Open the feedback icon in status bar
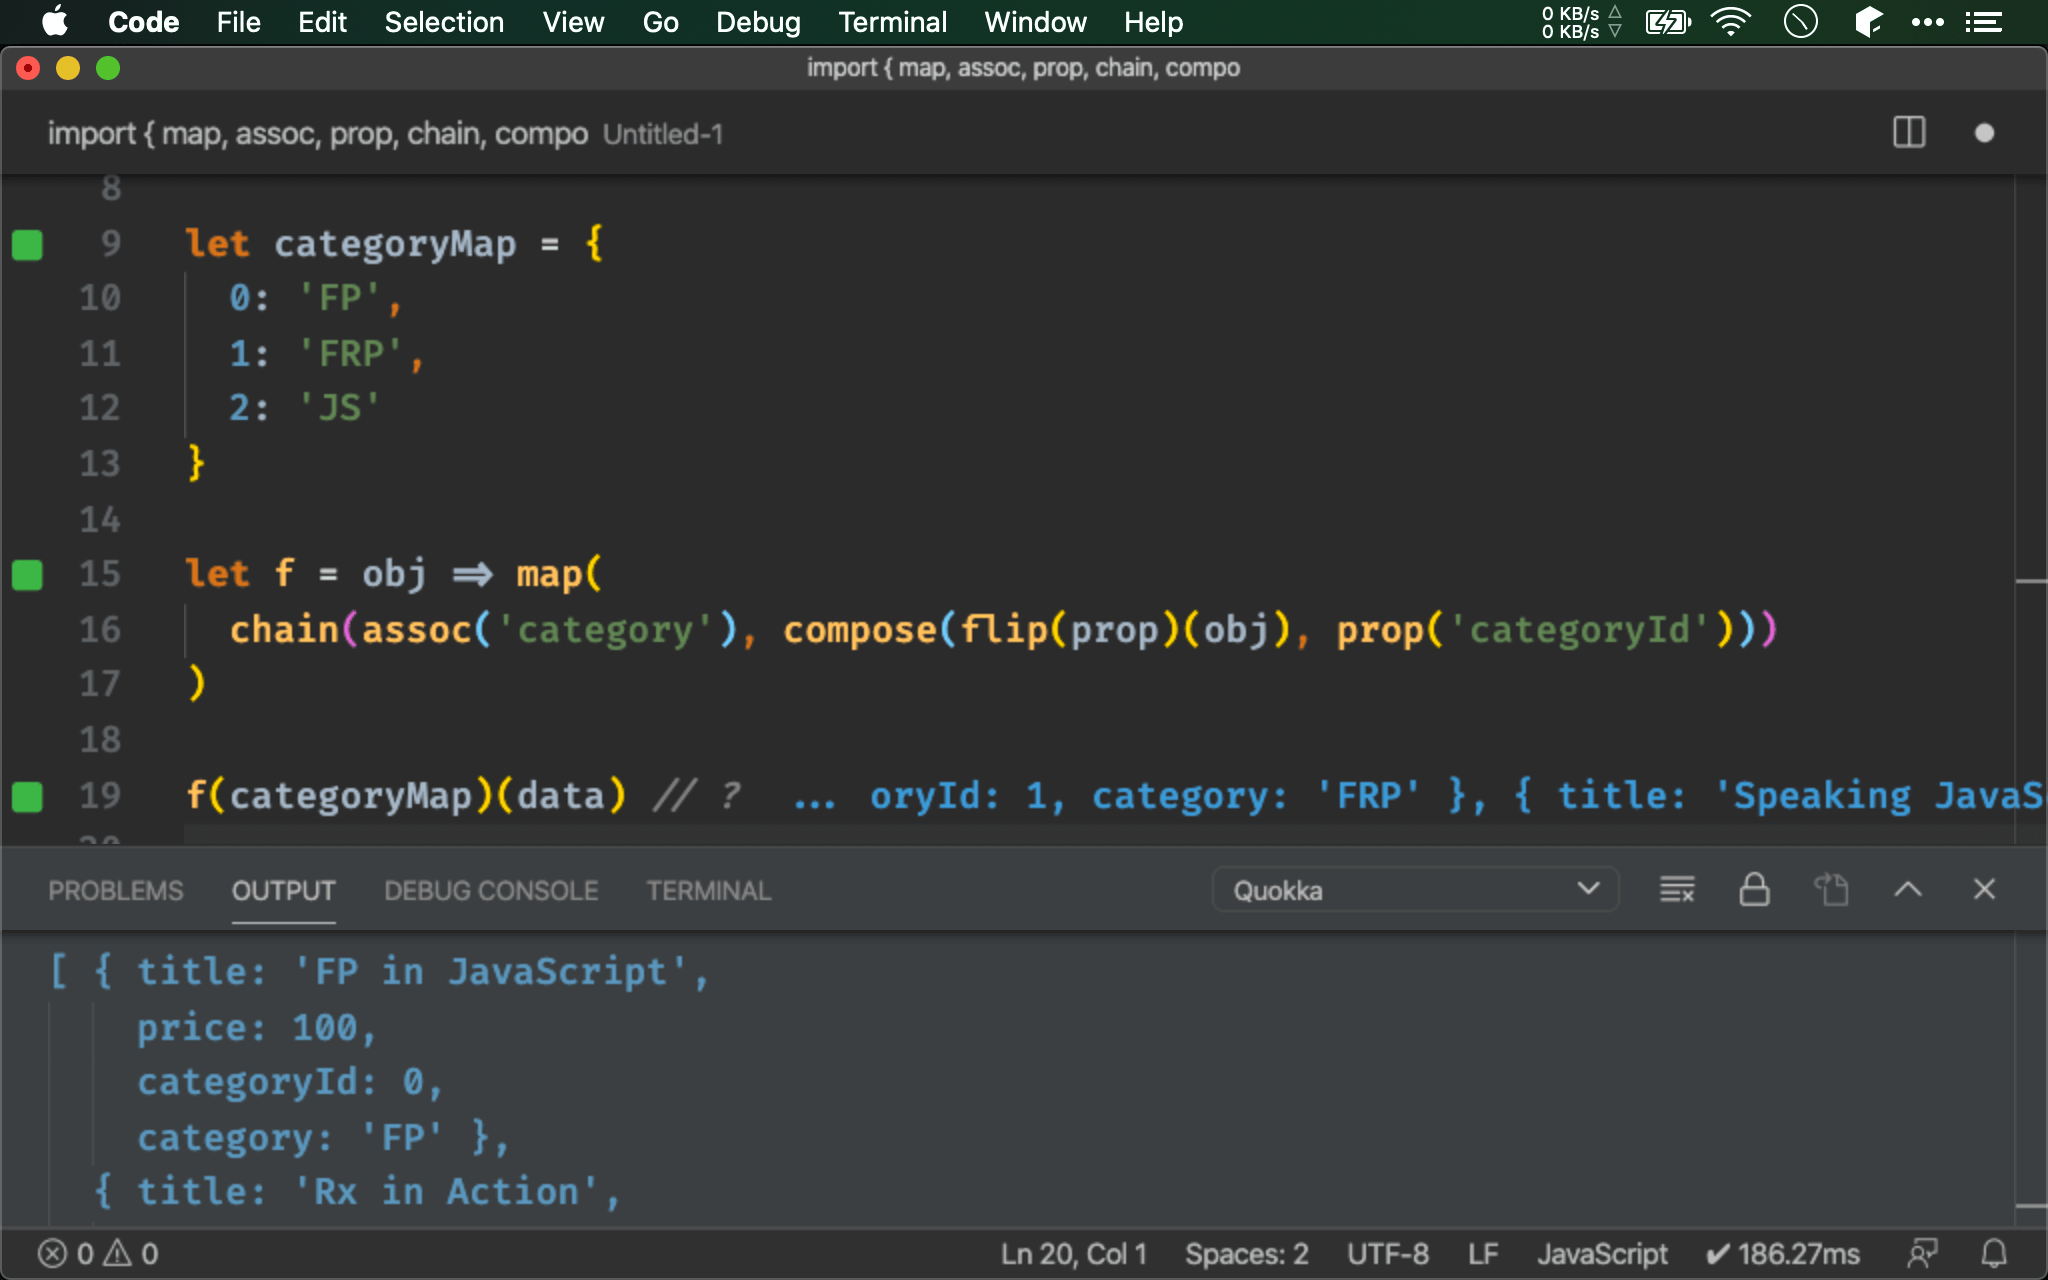This screenshot has height=1280, width=2048. click(x=1922, y=1254)
